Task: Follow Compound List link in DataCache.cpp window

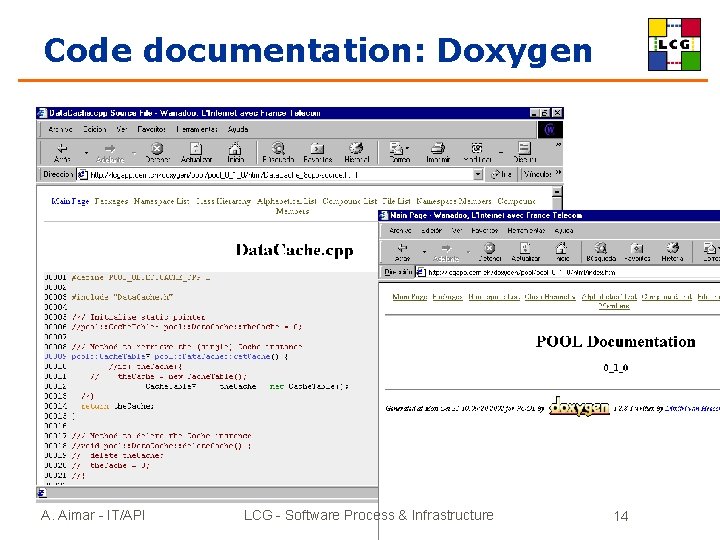Action: [349, 201]
